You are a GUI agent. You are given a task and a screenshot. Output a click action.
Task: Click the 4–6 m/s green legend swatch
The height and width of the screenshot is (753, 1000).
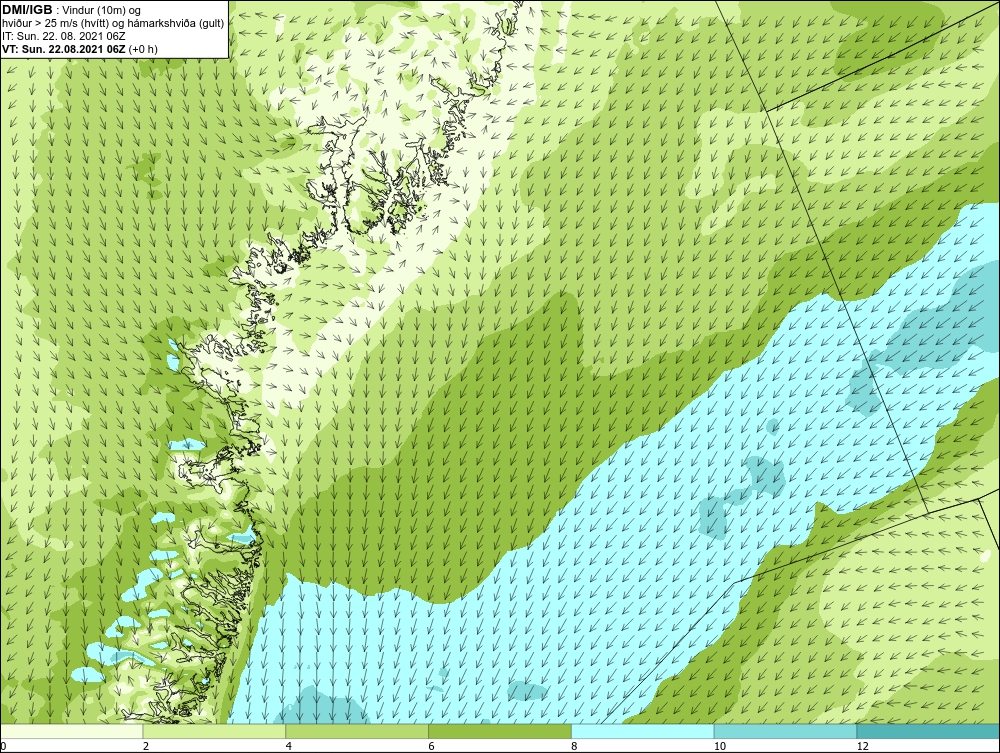[357, 731]
